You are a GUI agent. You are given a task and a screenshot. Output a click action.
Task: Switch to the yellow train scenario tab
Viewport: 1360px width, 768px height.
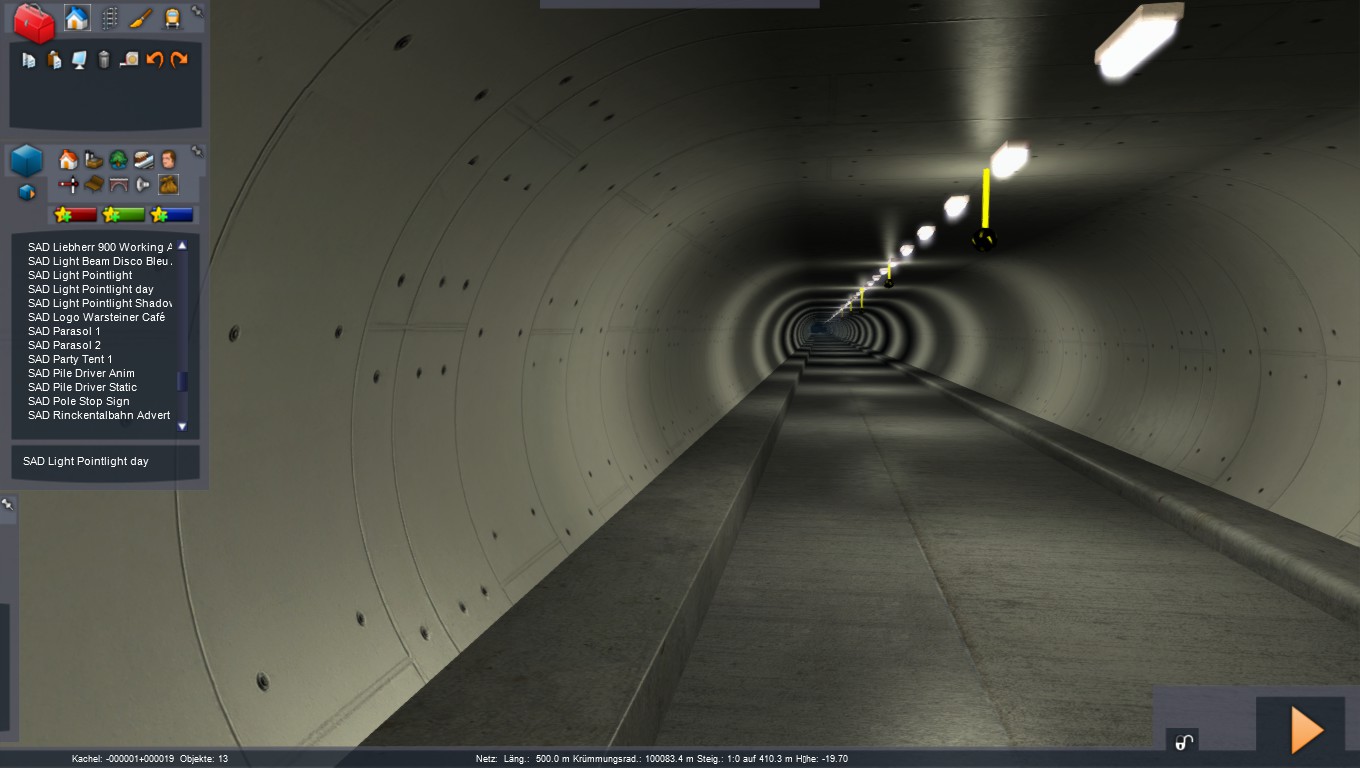(172, 18)
